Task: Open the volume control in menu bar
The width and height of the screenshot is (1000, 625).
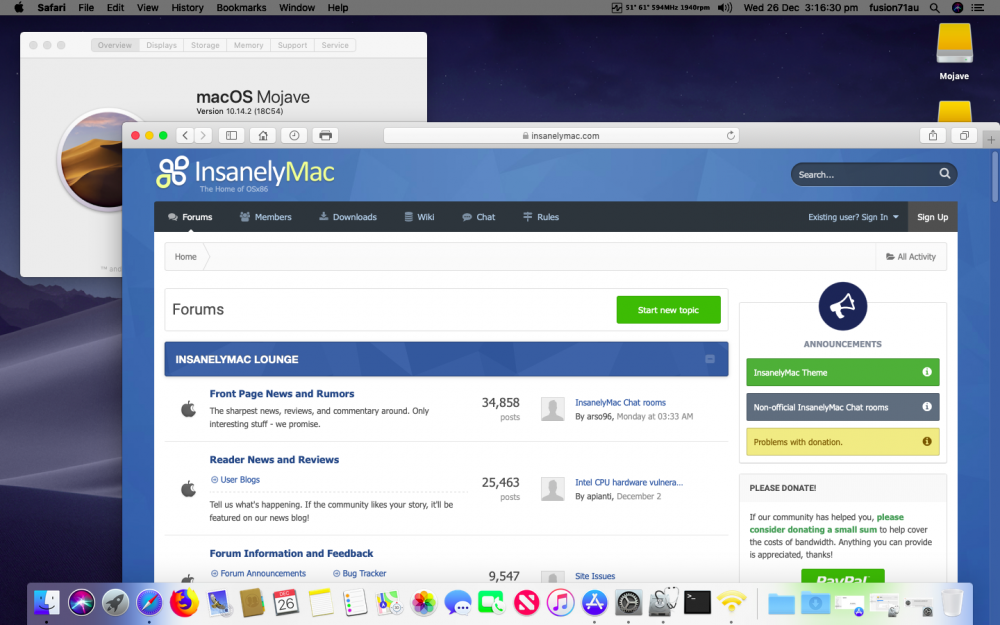Action: 724,8
